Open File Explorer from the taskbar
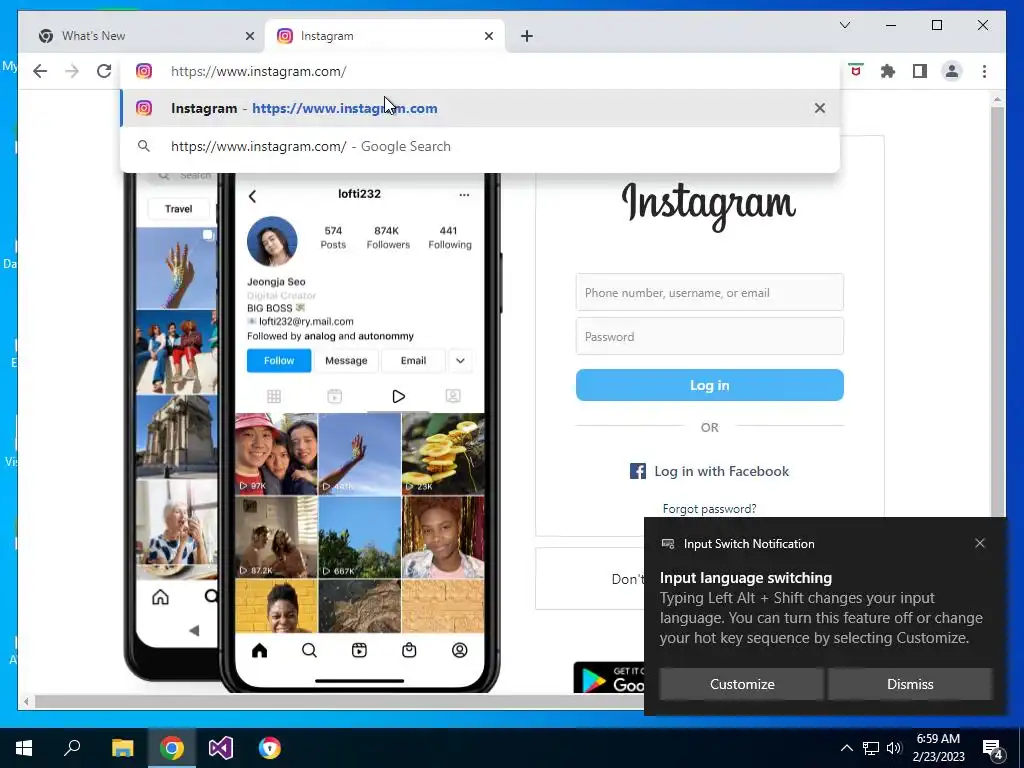 [122, 748]
